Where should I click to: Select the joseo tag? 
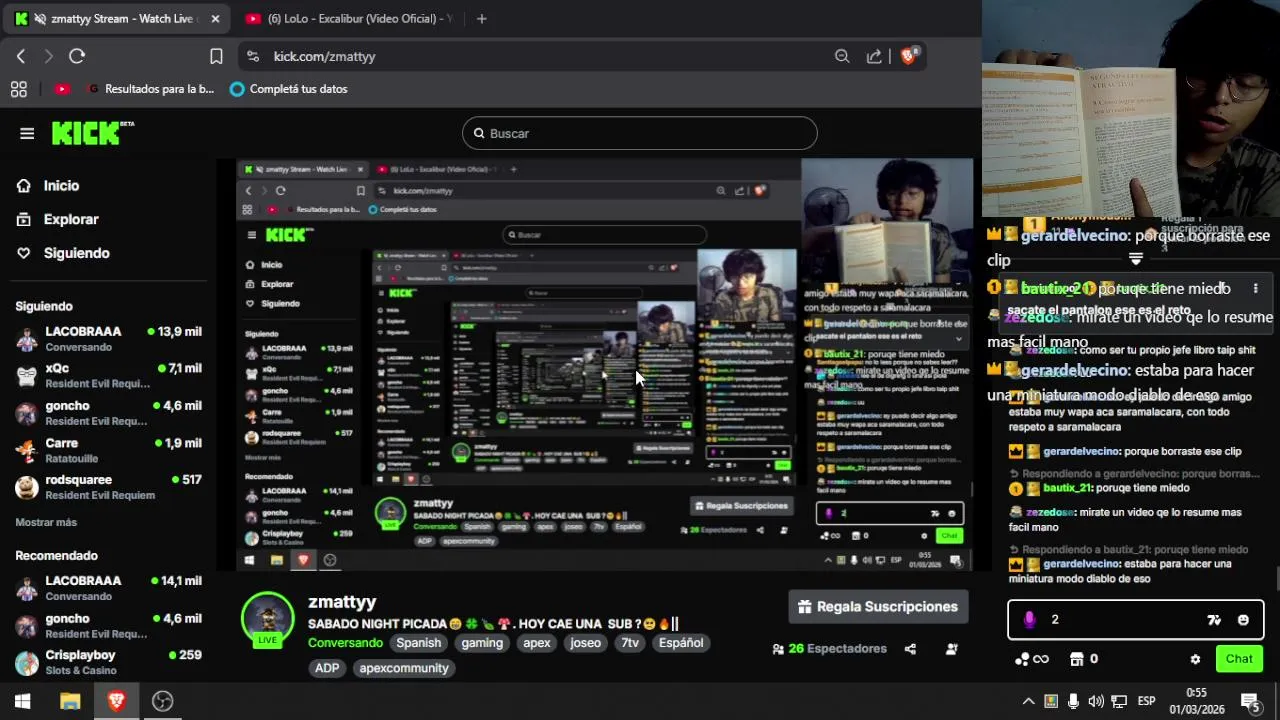click(585, 643)
